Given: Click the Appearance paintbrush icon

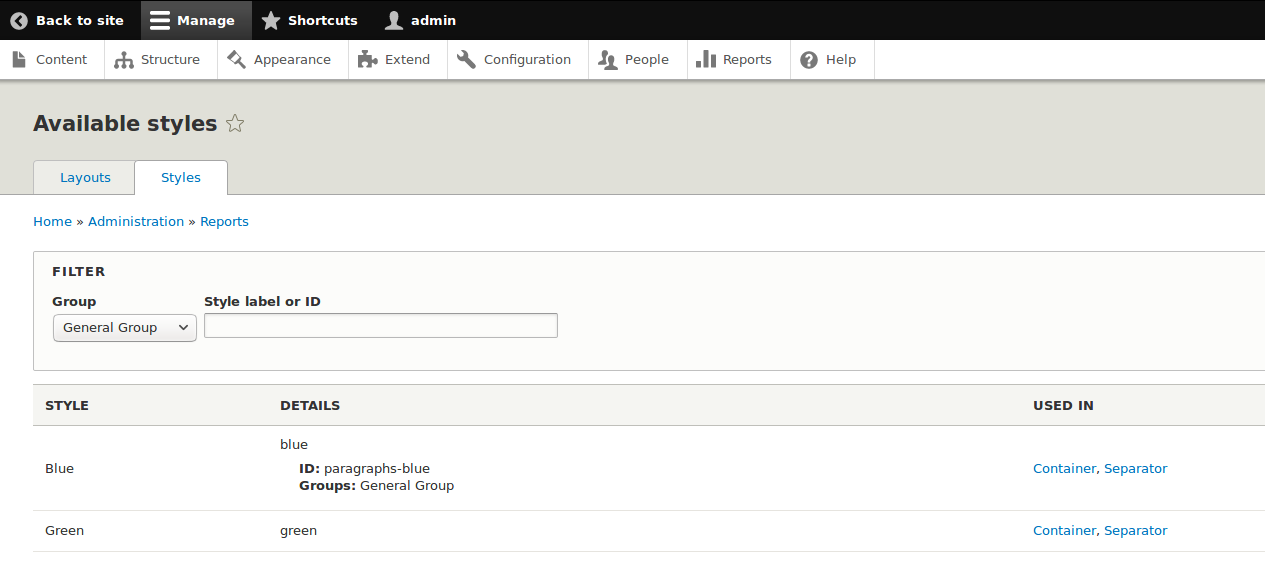Looking at the screenshot, I should 237,59.
